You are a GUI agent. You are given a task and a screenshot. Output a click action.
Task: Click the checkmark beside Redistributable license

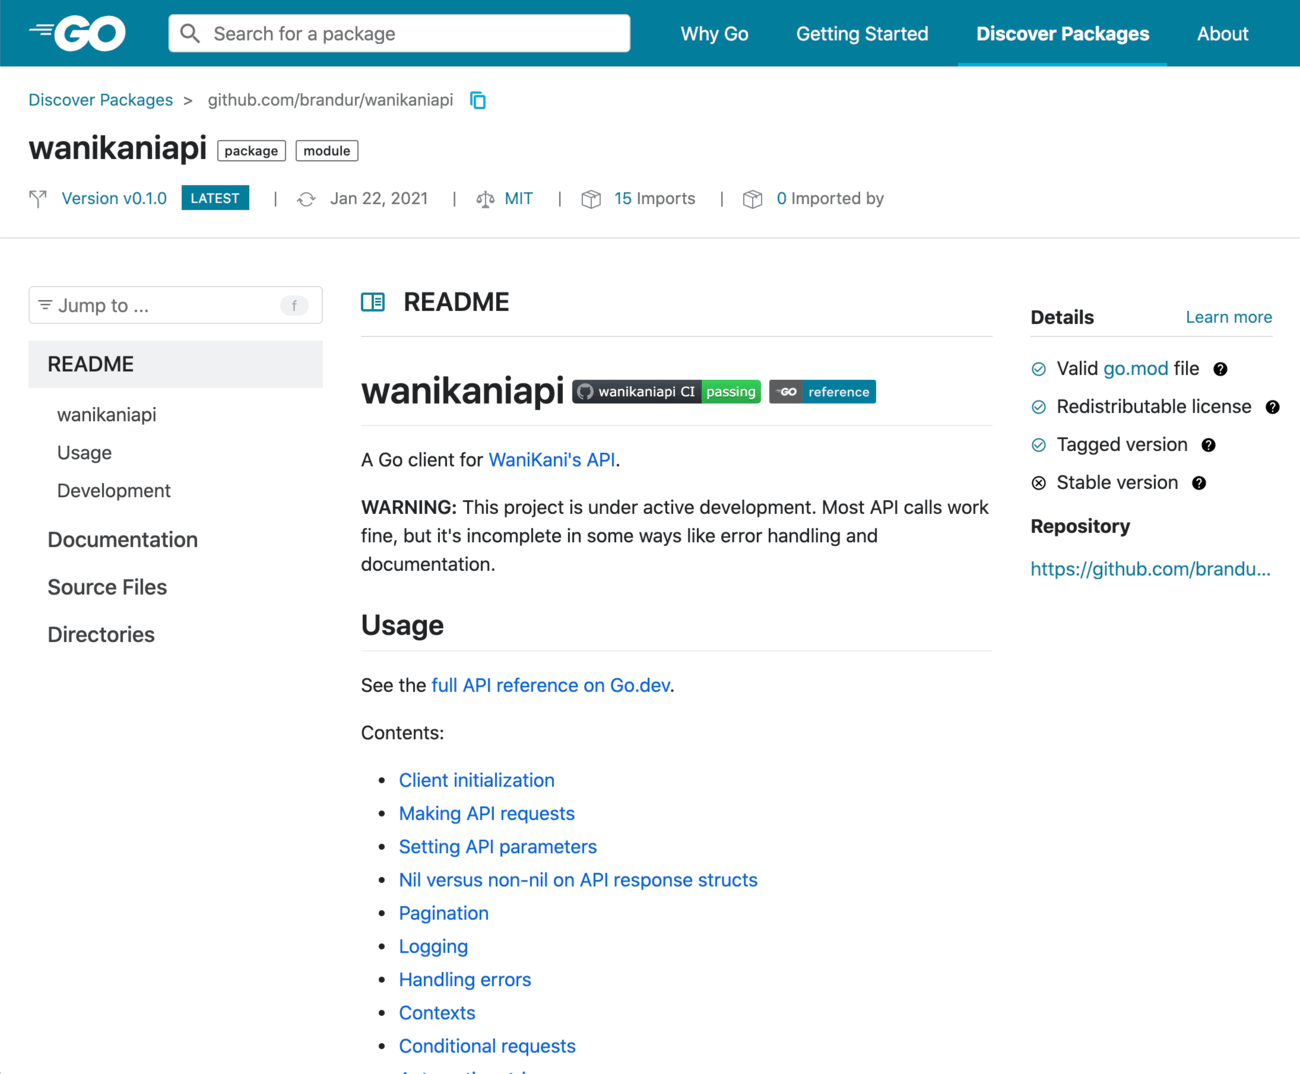[1037, 406]
